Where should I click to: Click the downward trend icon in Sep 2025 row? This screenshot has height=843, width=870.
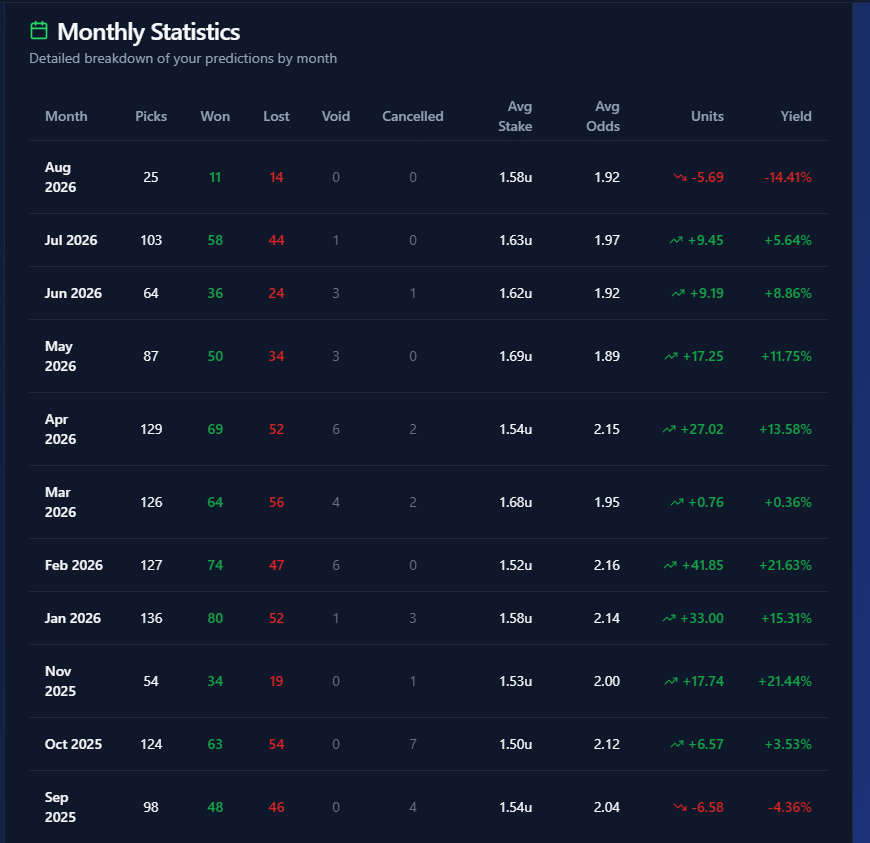pyautogui.click(x=680, y=807)
